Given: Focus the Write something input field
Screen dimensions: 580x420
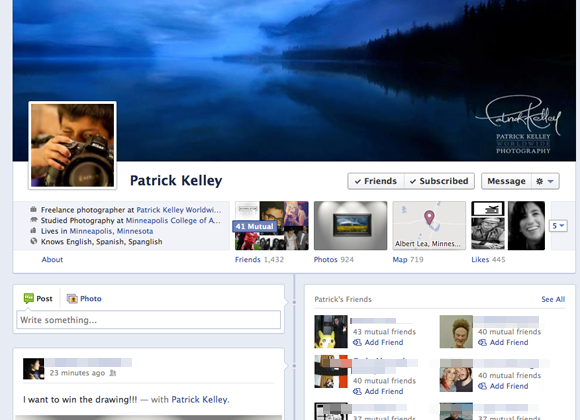Looking at the screenshot, I should [148, 320].
